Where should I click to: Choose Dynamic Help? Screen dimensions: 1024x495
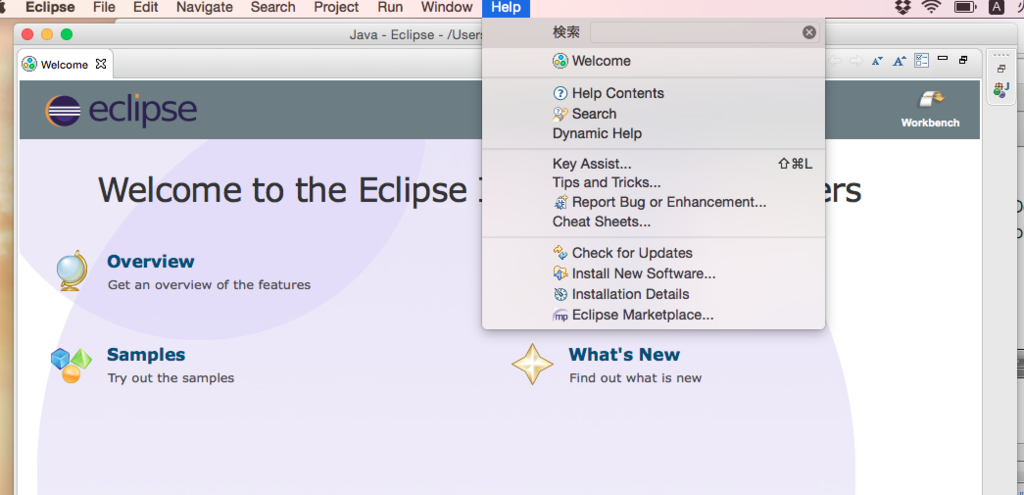pos(653,133)
